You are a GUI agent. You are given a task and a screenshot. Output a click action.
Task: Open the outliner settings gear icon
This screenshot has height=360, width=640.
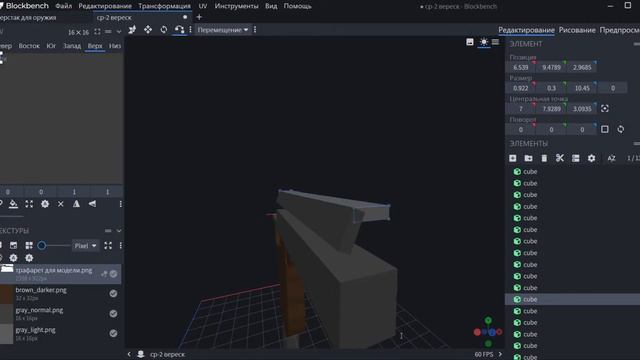click(591, 158)
